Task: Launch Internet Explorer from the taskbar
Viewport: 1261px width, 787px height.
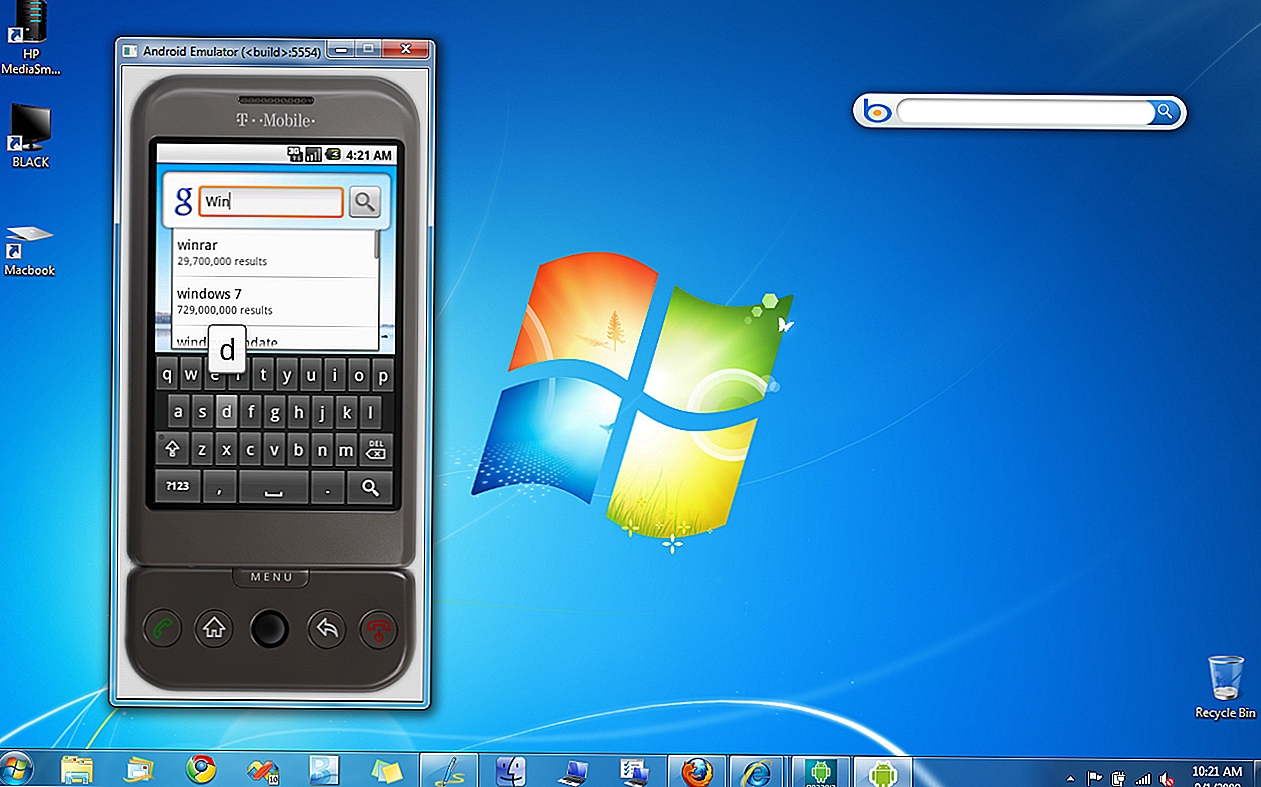Action: 758,771
